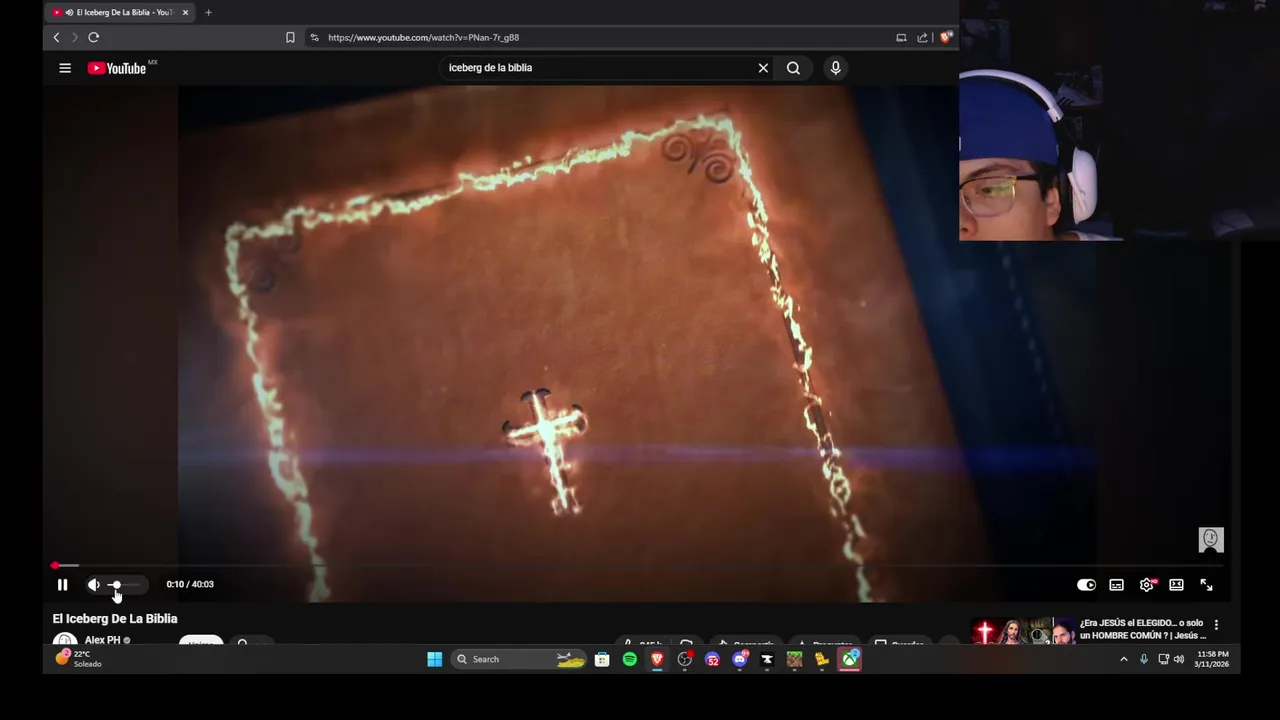
Task: Open the clock showing 11:58 PM
Action: 1211,659
